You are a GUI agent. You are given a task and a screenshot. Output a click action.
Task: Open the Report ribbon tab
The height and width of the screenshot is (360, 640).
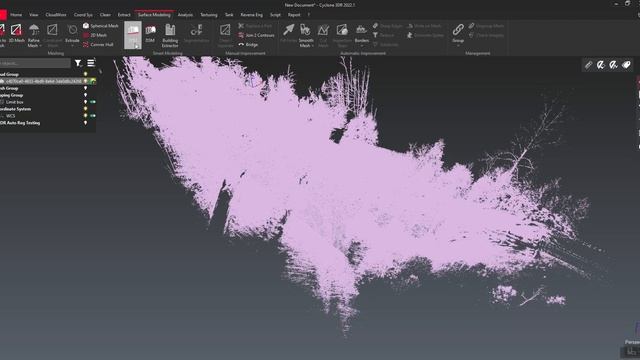coord(294,15)
